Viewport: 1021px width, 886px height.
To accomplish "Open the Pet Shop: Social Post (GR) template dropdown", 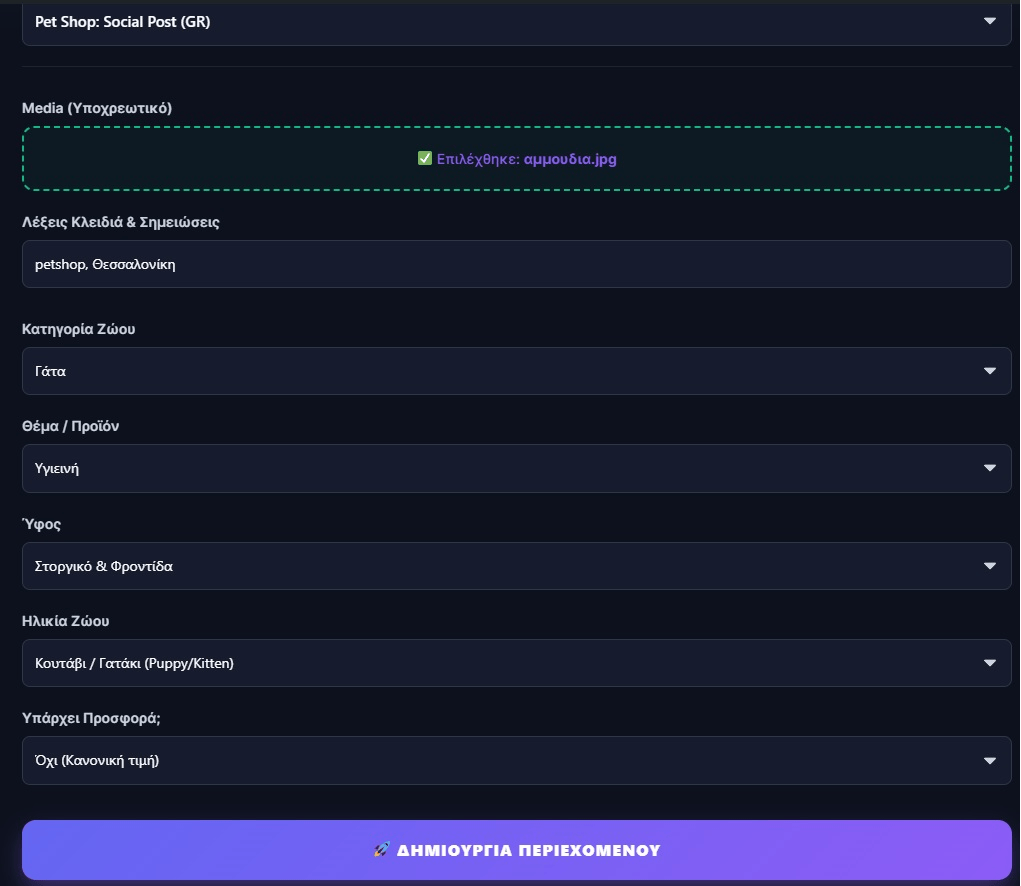I will point(516,22).
